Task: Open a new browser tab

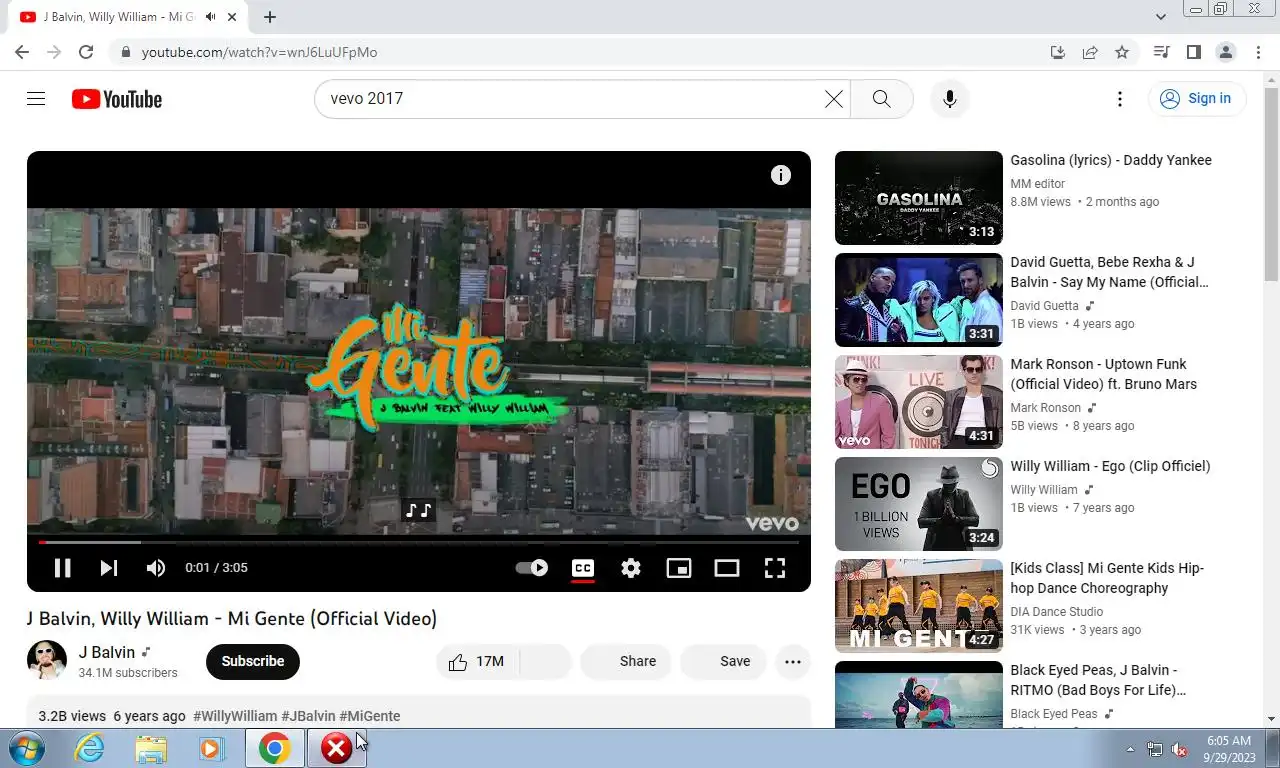Action: click(270, 17)
